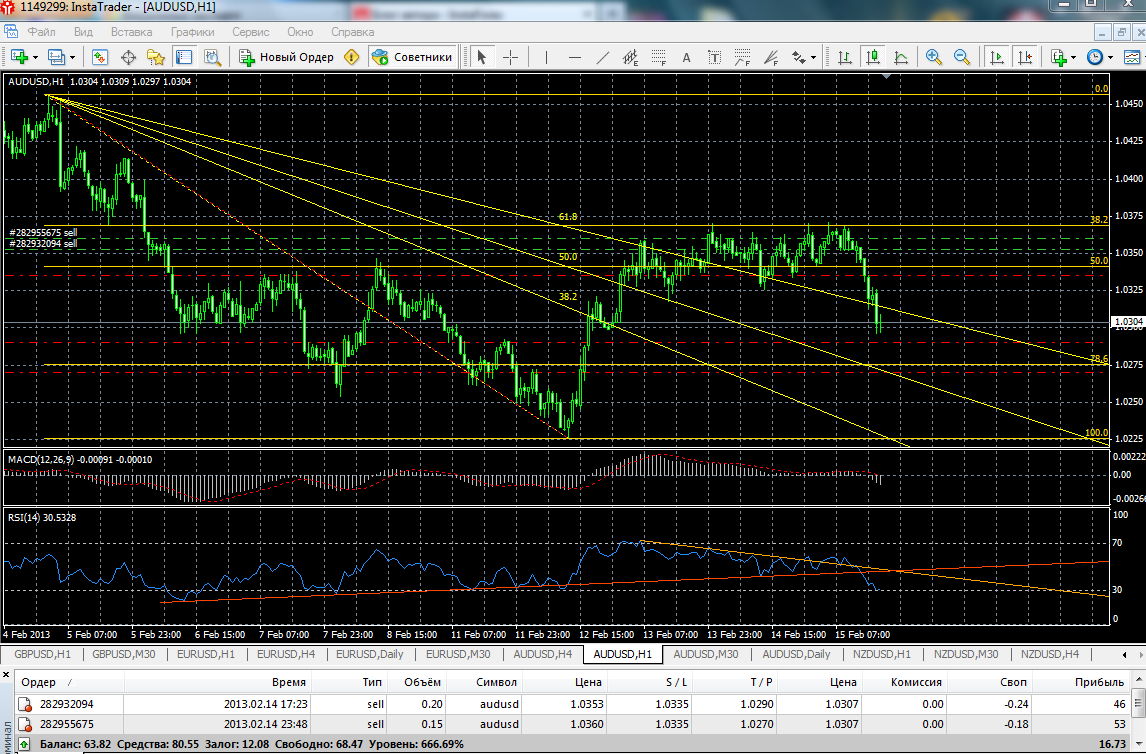
Task: Toggle the Navigator panel
Action: pos(156,57)
